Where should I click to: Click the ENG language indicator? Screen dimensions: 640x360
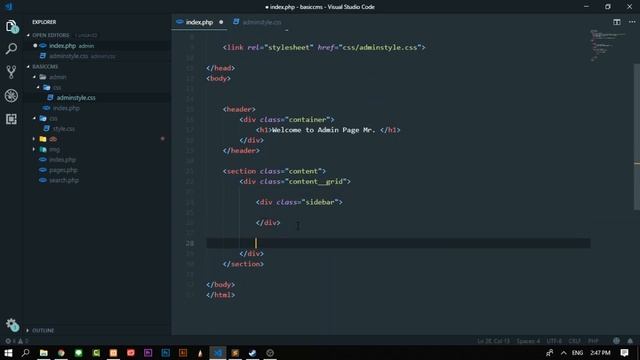point(577,353)
